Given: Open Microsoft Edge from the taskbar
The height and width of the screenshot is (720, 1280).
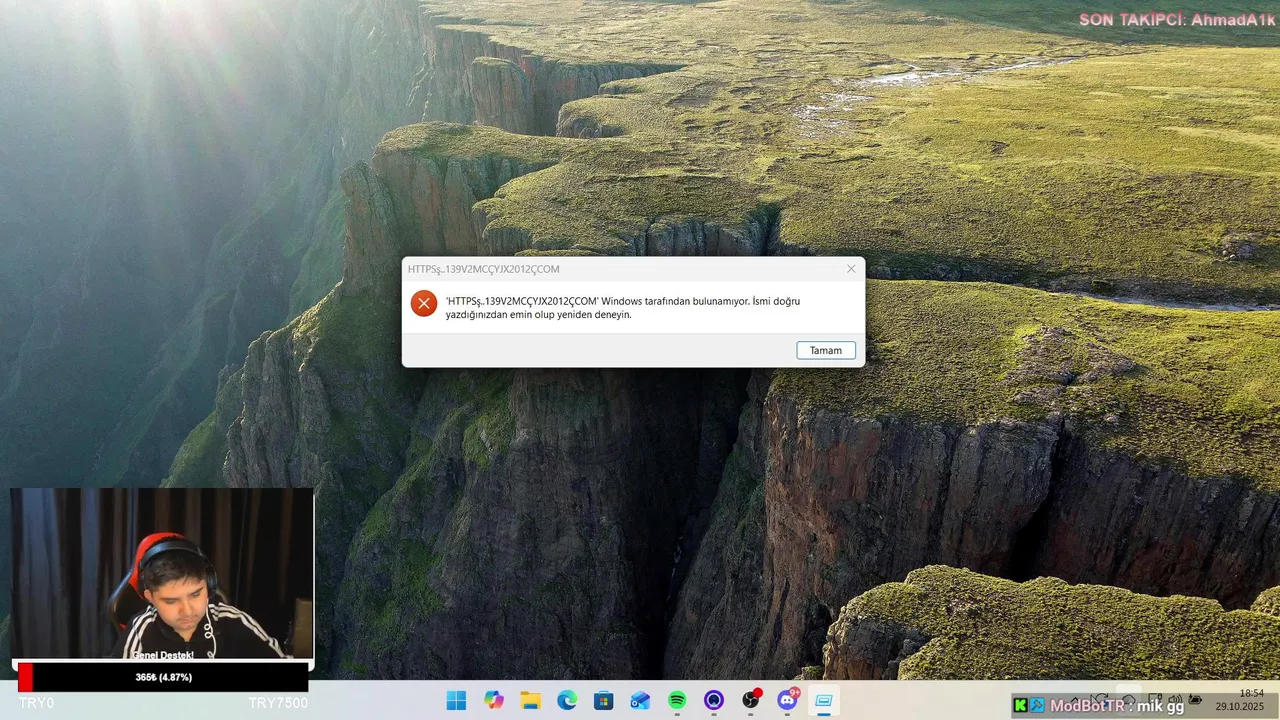Looking at the screenshot, I should [567, 701].
